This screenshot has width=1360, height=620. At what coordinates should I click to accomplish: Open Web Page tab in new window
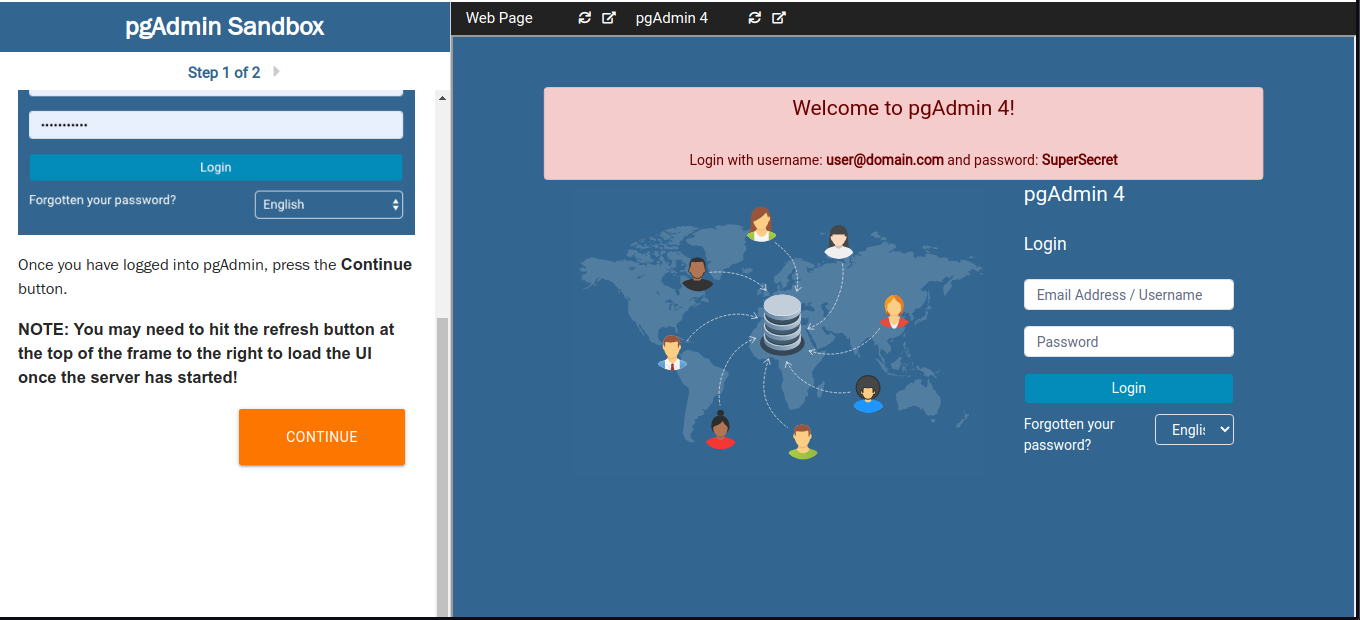coord(609,18)
